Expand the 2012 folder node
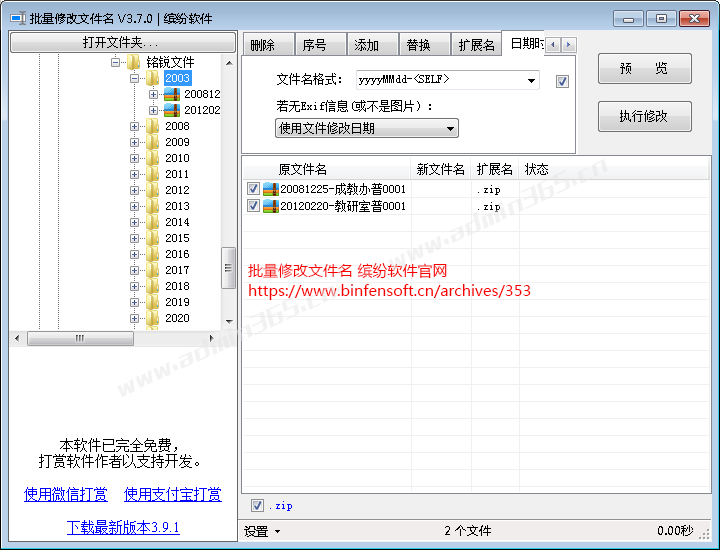 pyautogui.click(x=134, y=190)
